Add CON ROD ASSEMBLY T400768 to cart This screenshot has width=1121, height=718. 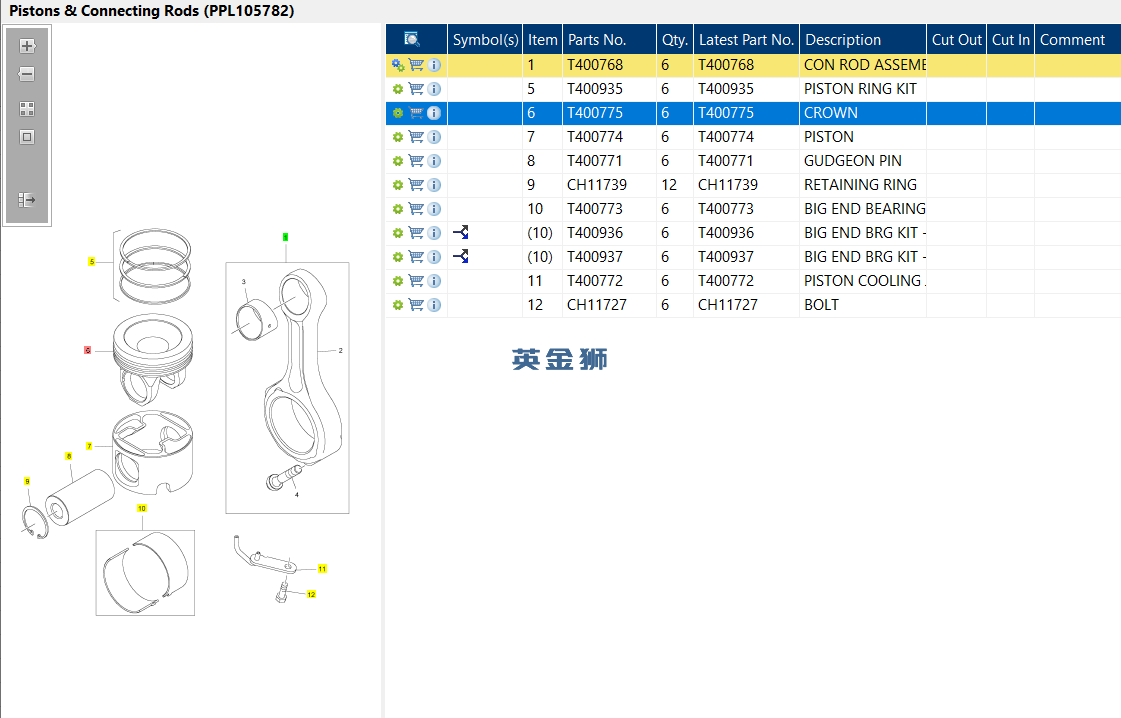[416, 65]
